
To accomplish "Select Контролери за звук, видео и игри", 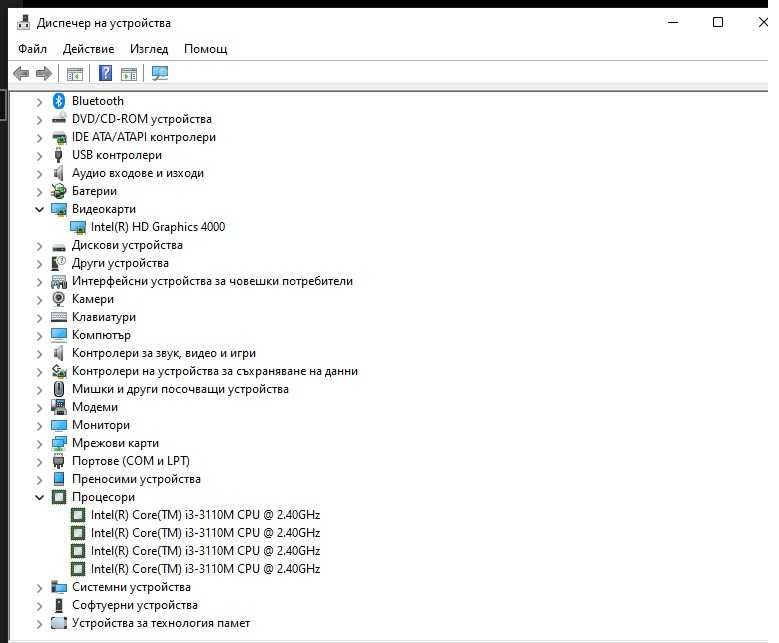I will (164, 353).
